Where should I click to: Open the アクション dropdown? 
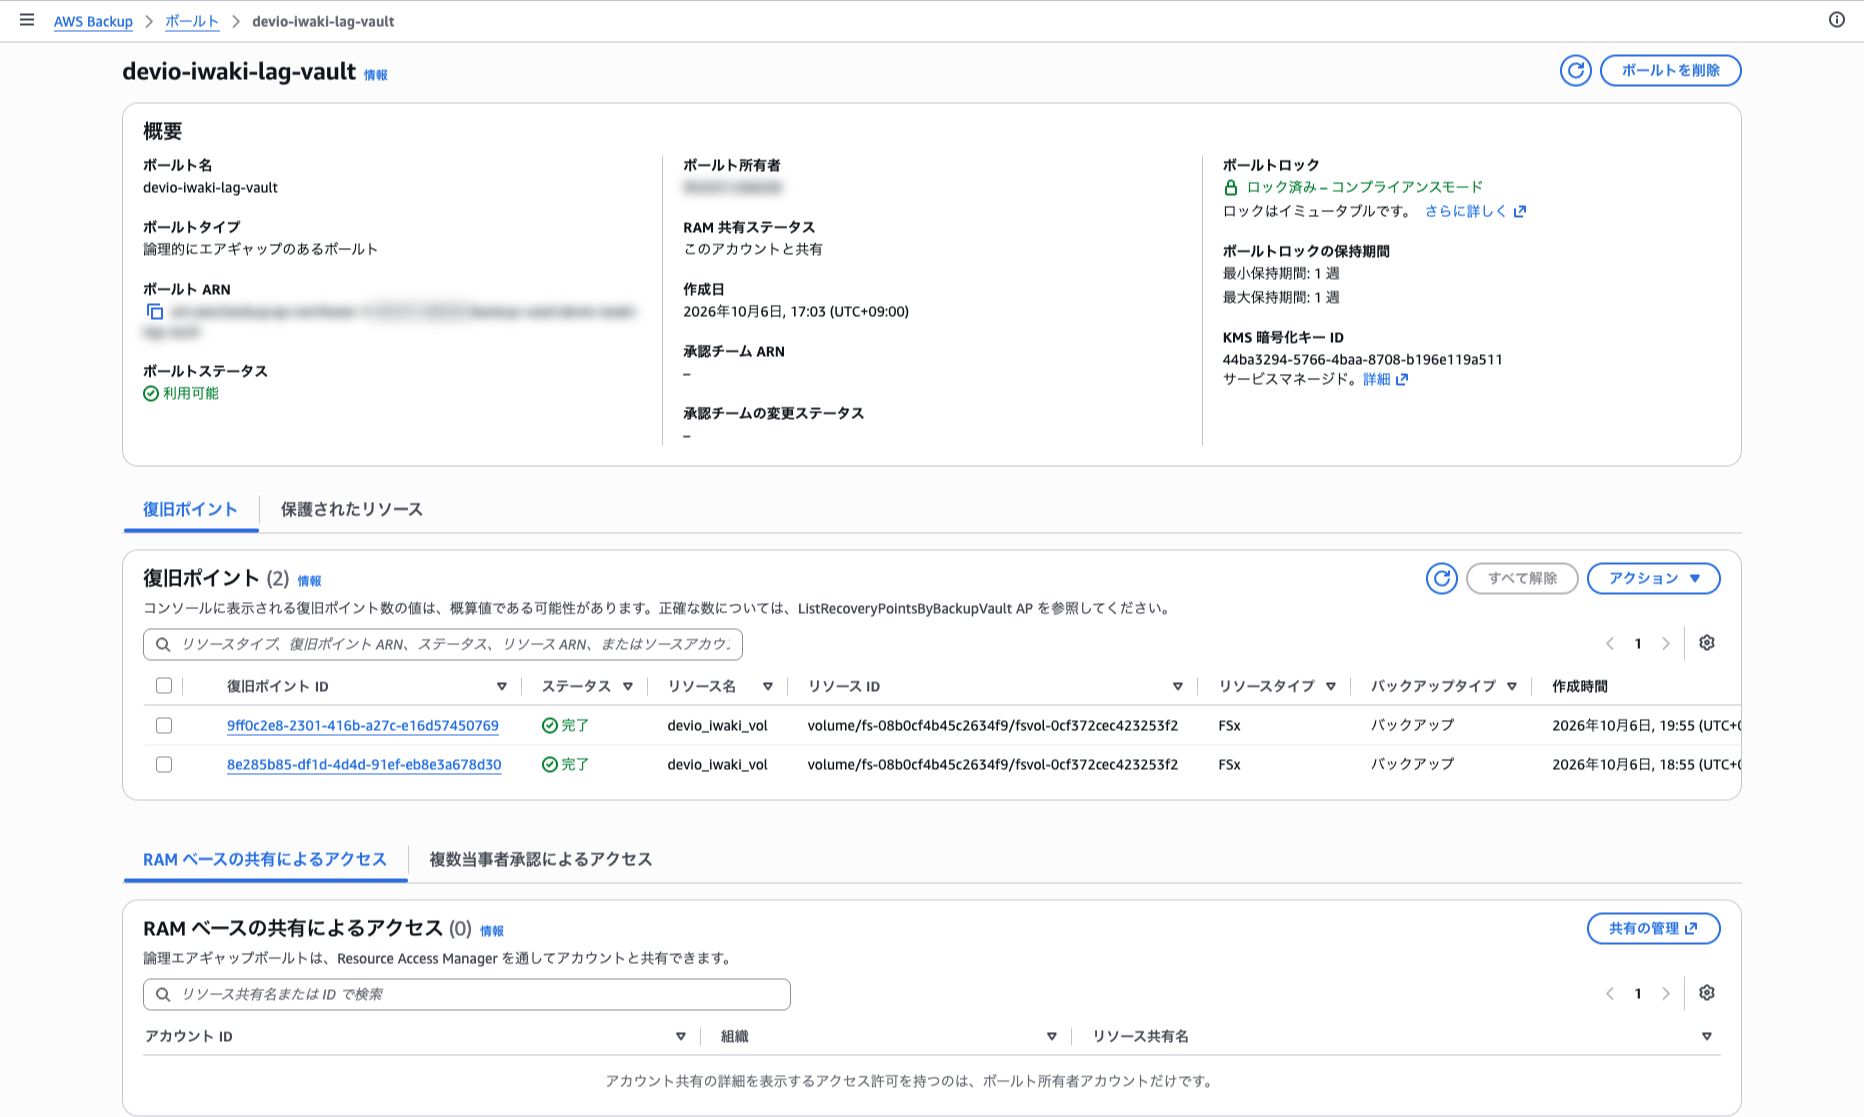pyautogui.click(x=1654, y=578)
